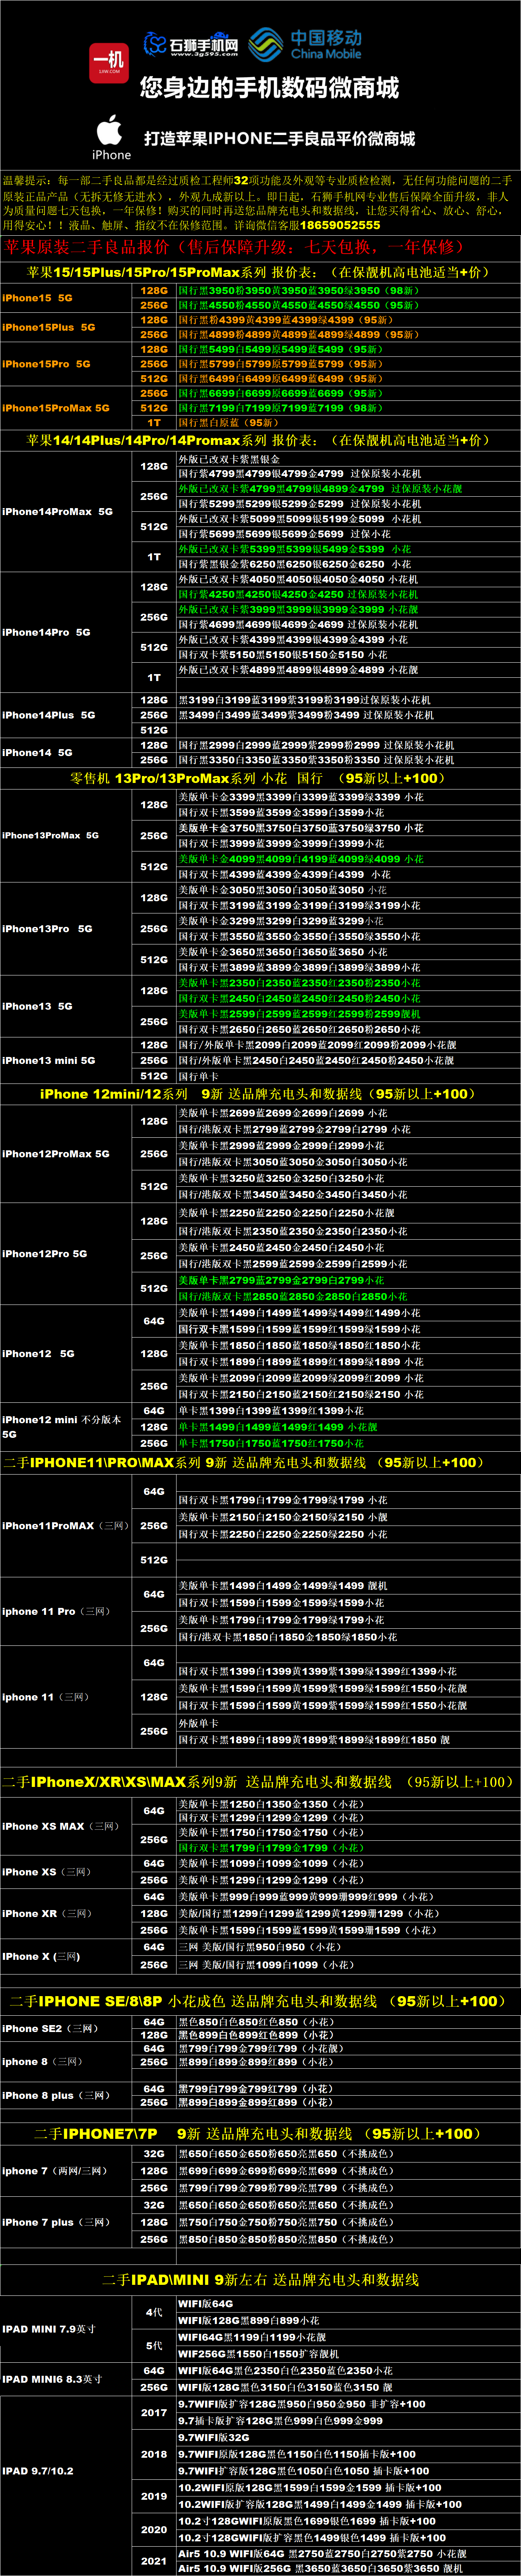Screen dimensions: 521x2576
Task: Click the iPhone15 5G model label
Action: click(37, 298)
